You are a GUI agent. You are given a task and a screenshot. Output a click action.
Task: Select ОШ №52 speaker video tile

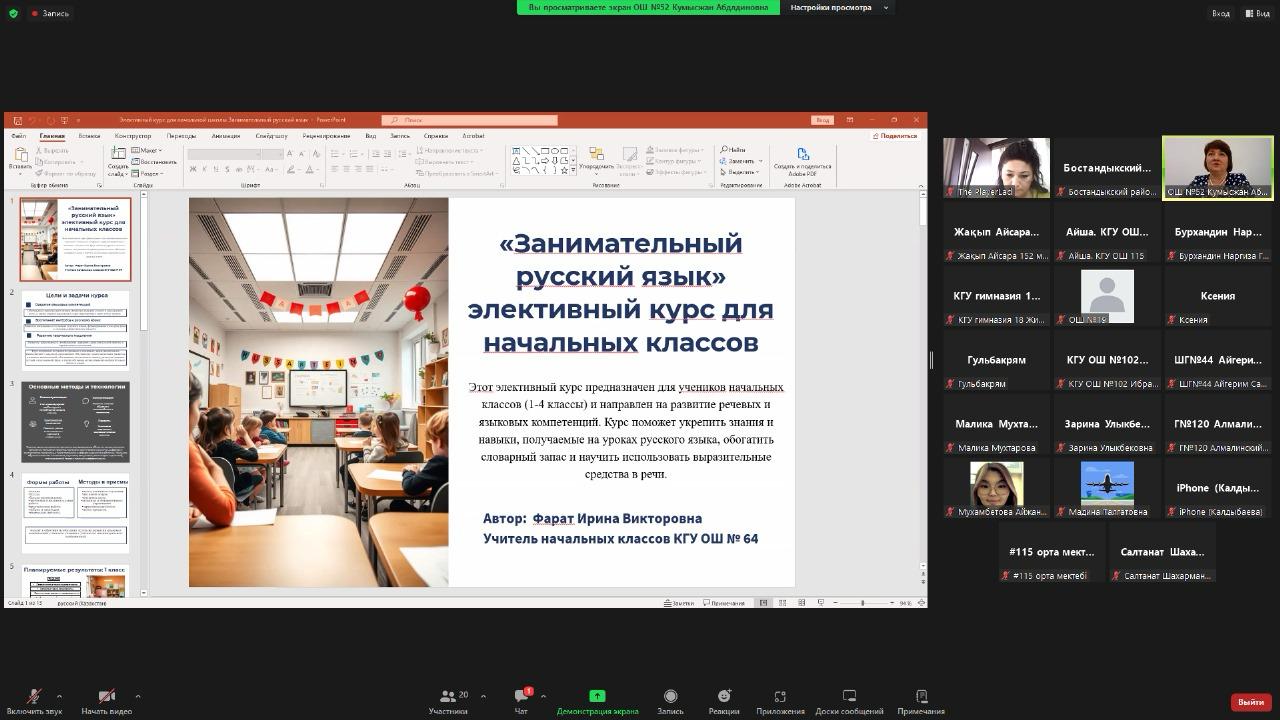1217,168
